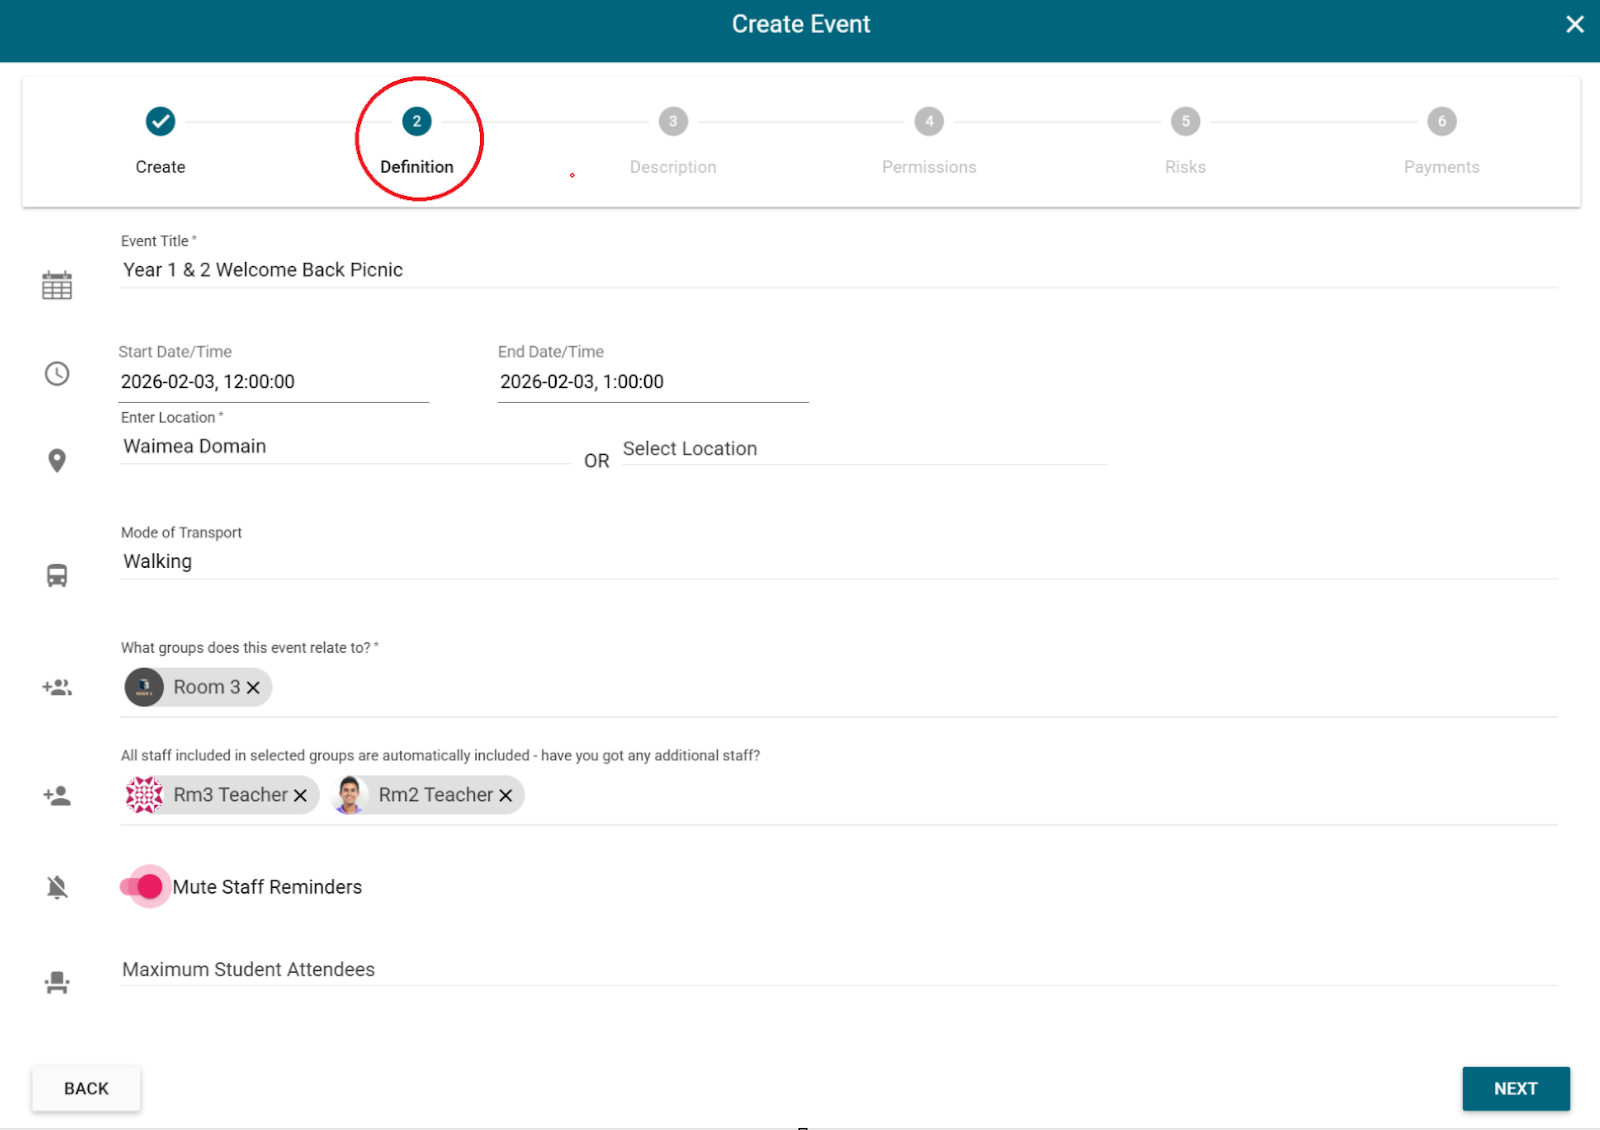
Task: Click the bus transport icon
Action: [x=57, y=576]
